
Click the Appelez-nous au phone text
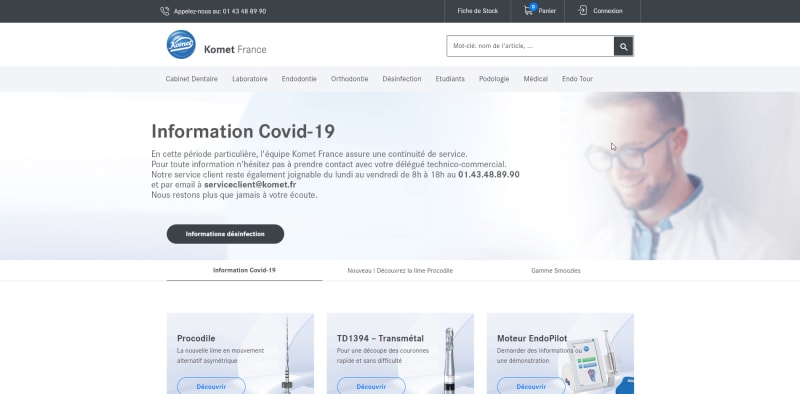[x=220, y=11]
